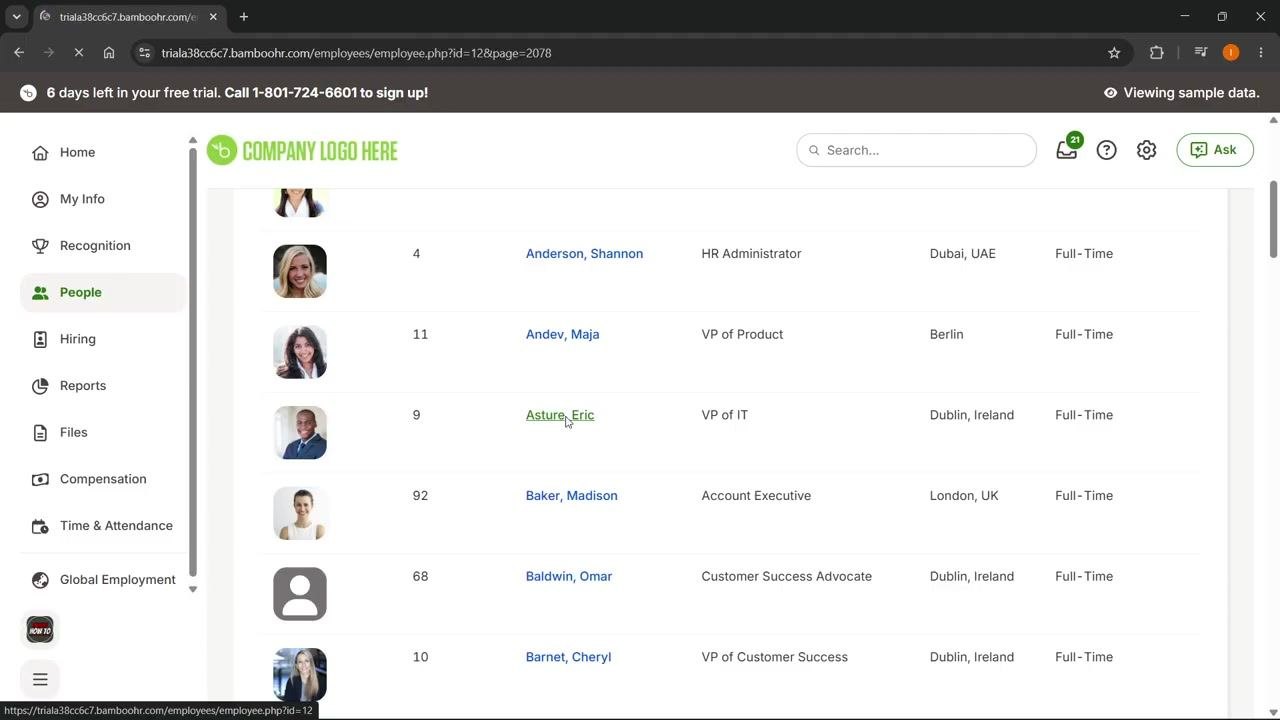Viewport: 1280px width, 720px height.
Task: Click the Viewing sample data eye icon
Action: [x=1110, y=93]
